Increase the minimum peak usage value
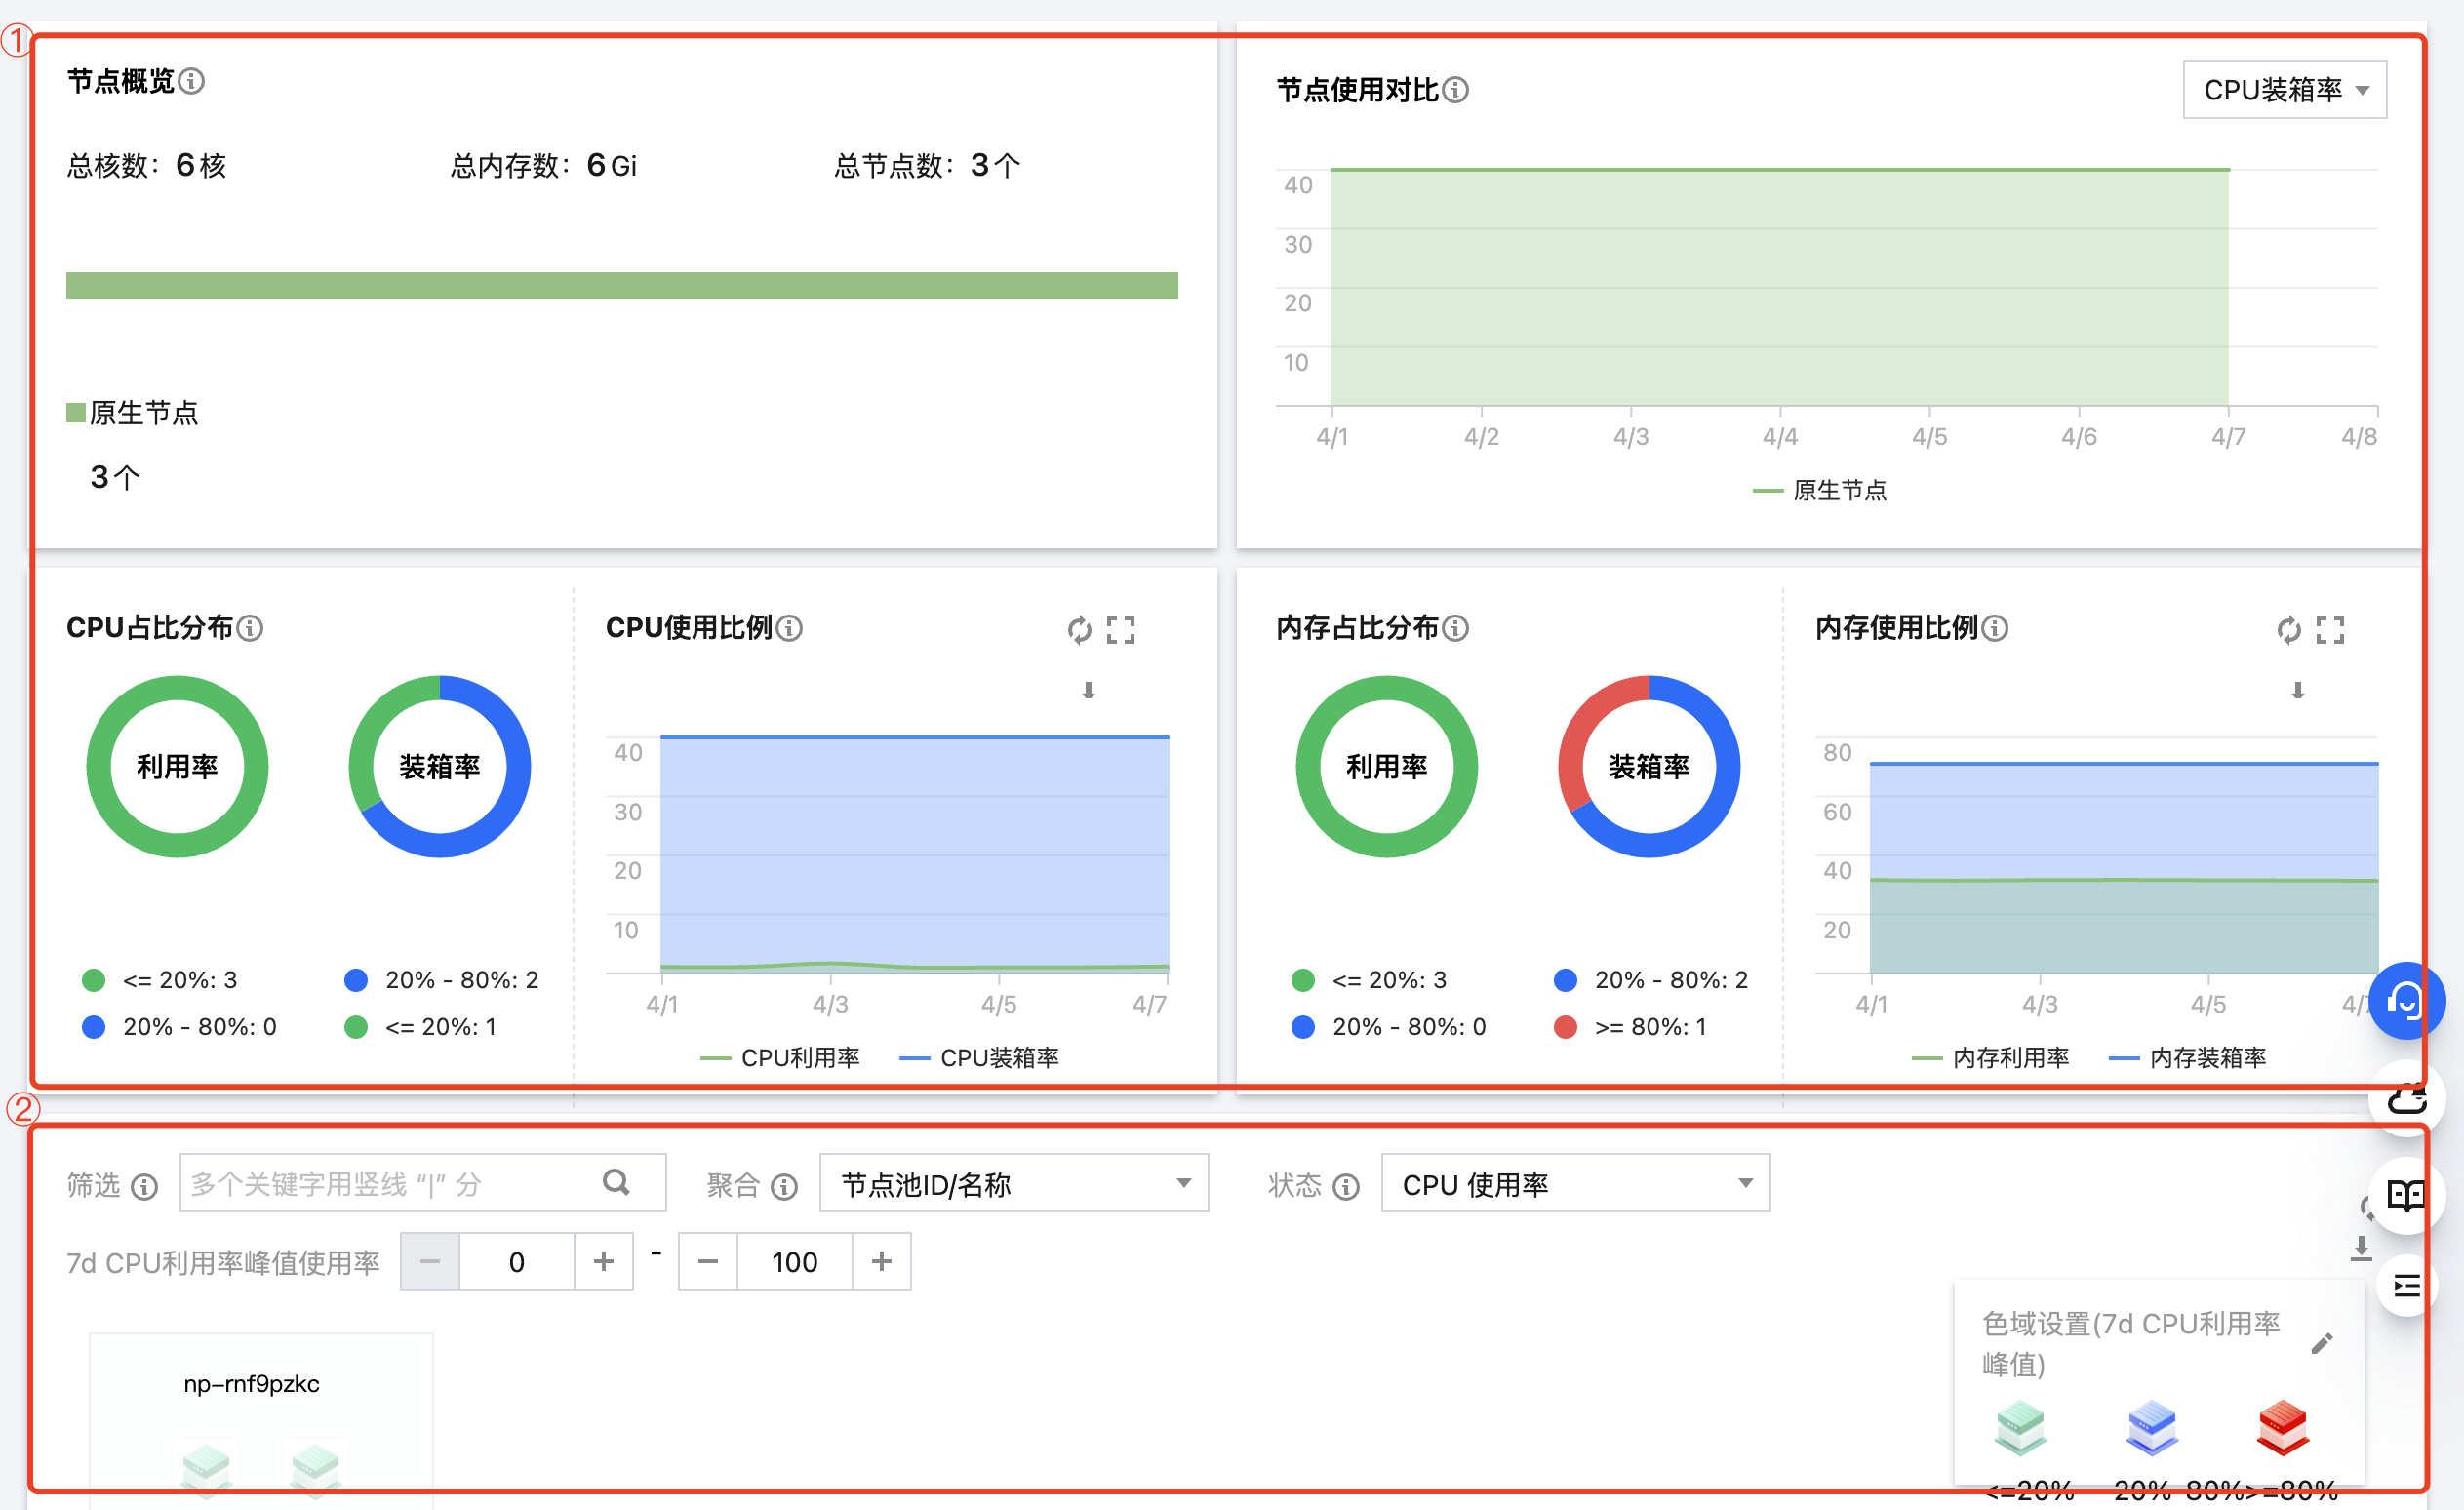 [603, 1262]
